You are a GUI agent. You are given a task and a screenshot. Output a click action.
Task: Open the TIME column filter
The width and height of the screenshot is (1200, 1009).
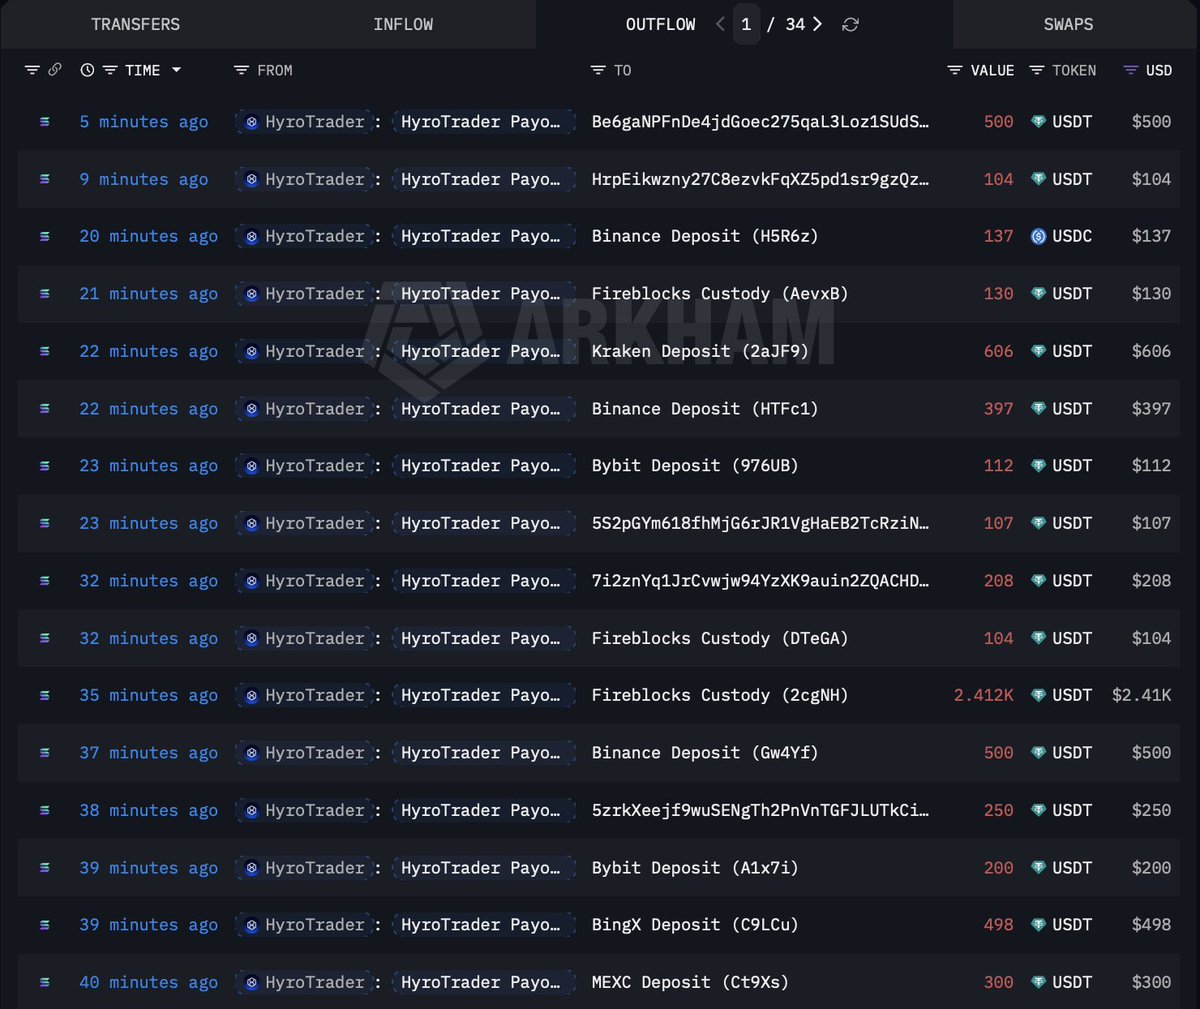pyautogui.click(x=110, y=70)
